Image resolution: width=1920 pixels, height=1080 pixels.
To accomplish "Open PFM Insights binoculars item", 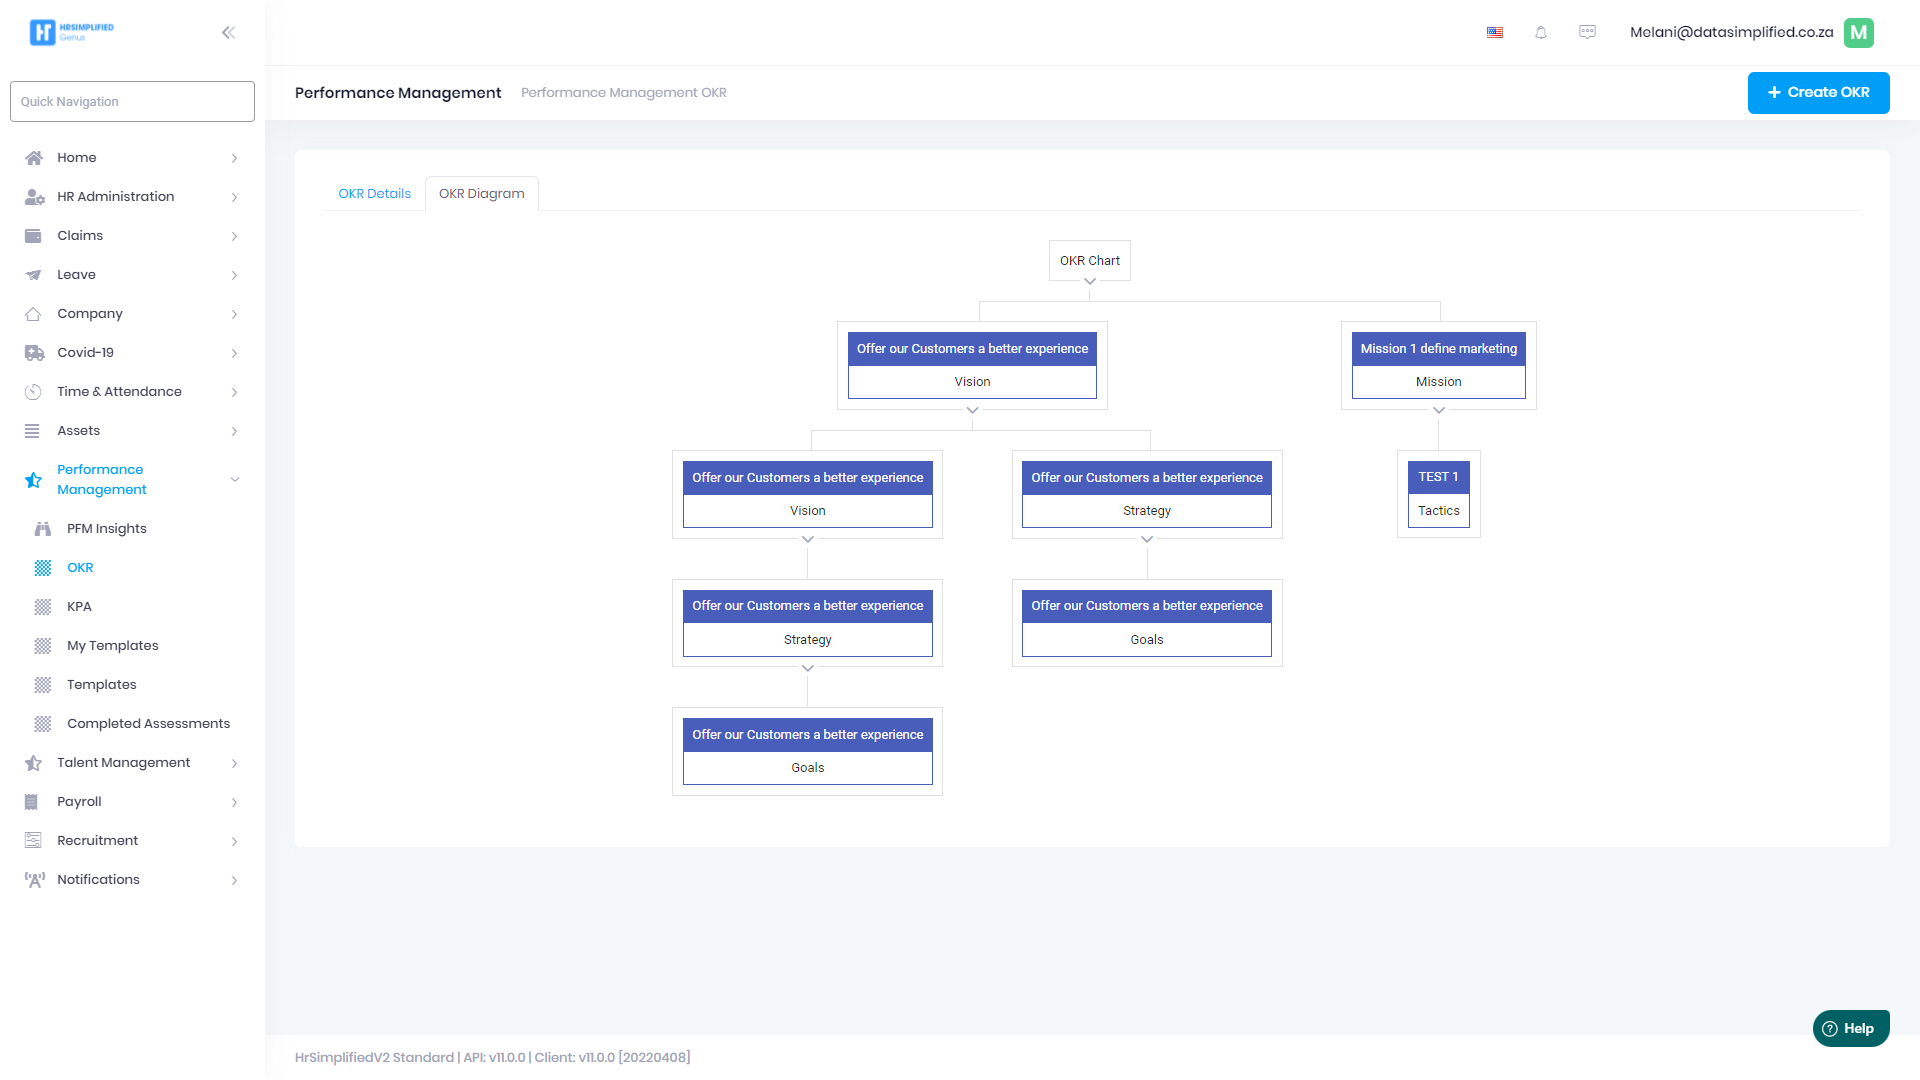I will (x=106, y=529).
